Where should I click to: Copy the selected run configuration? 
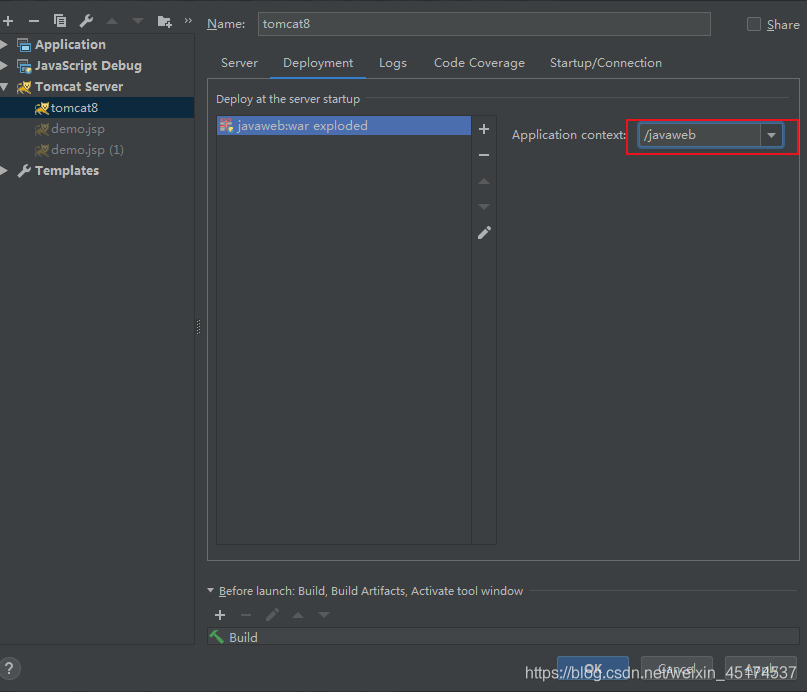click(60, 21)
